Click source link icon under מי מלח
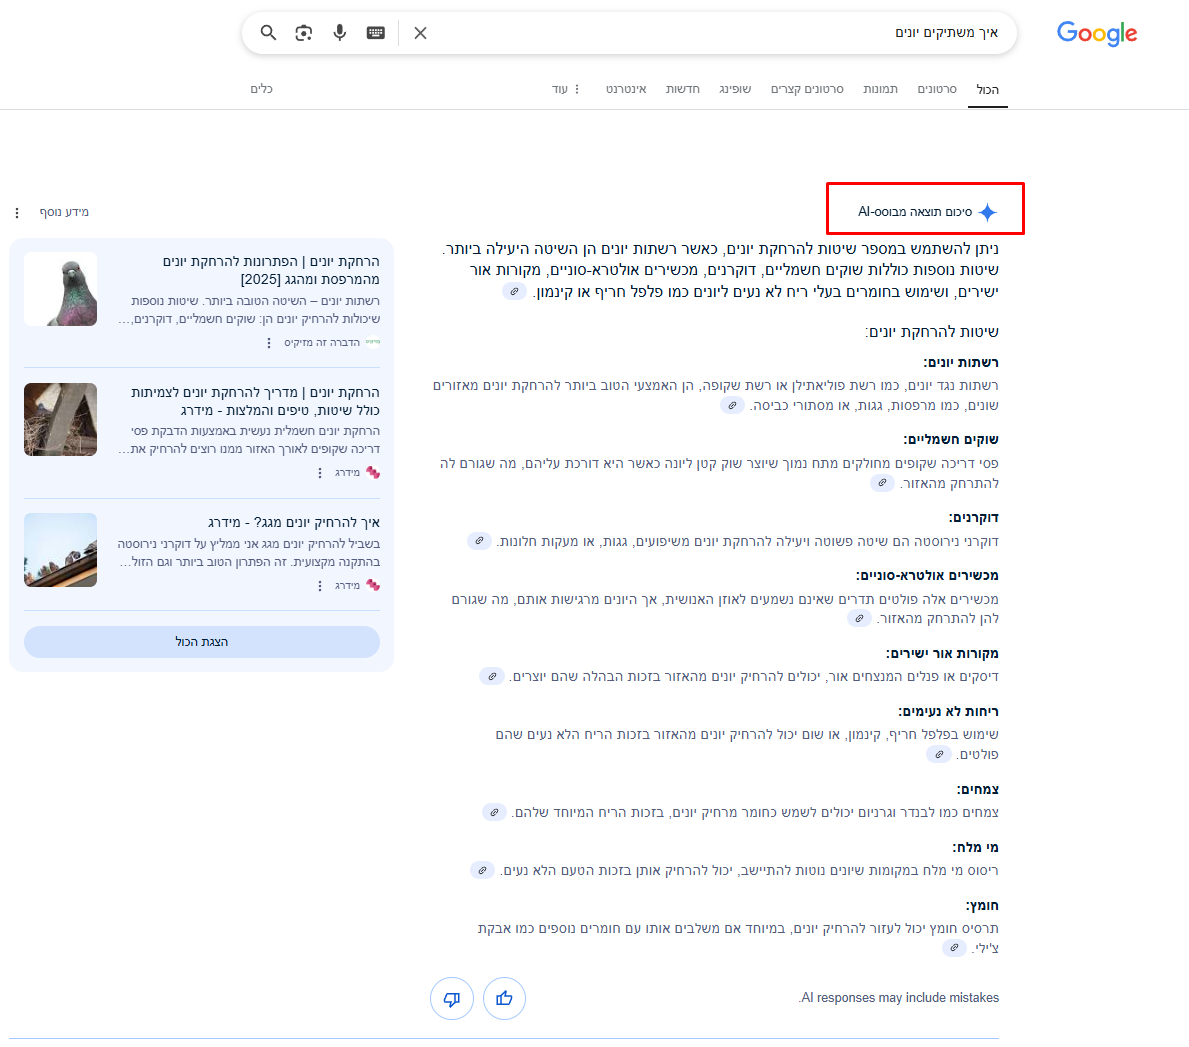This screenshot has height=1047, width=1189. 482,870
